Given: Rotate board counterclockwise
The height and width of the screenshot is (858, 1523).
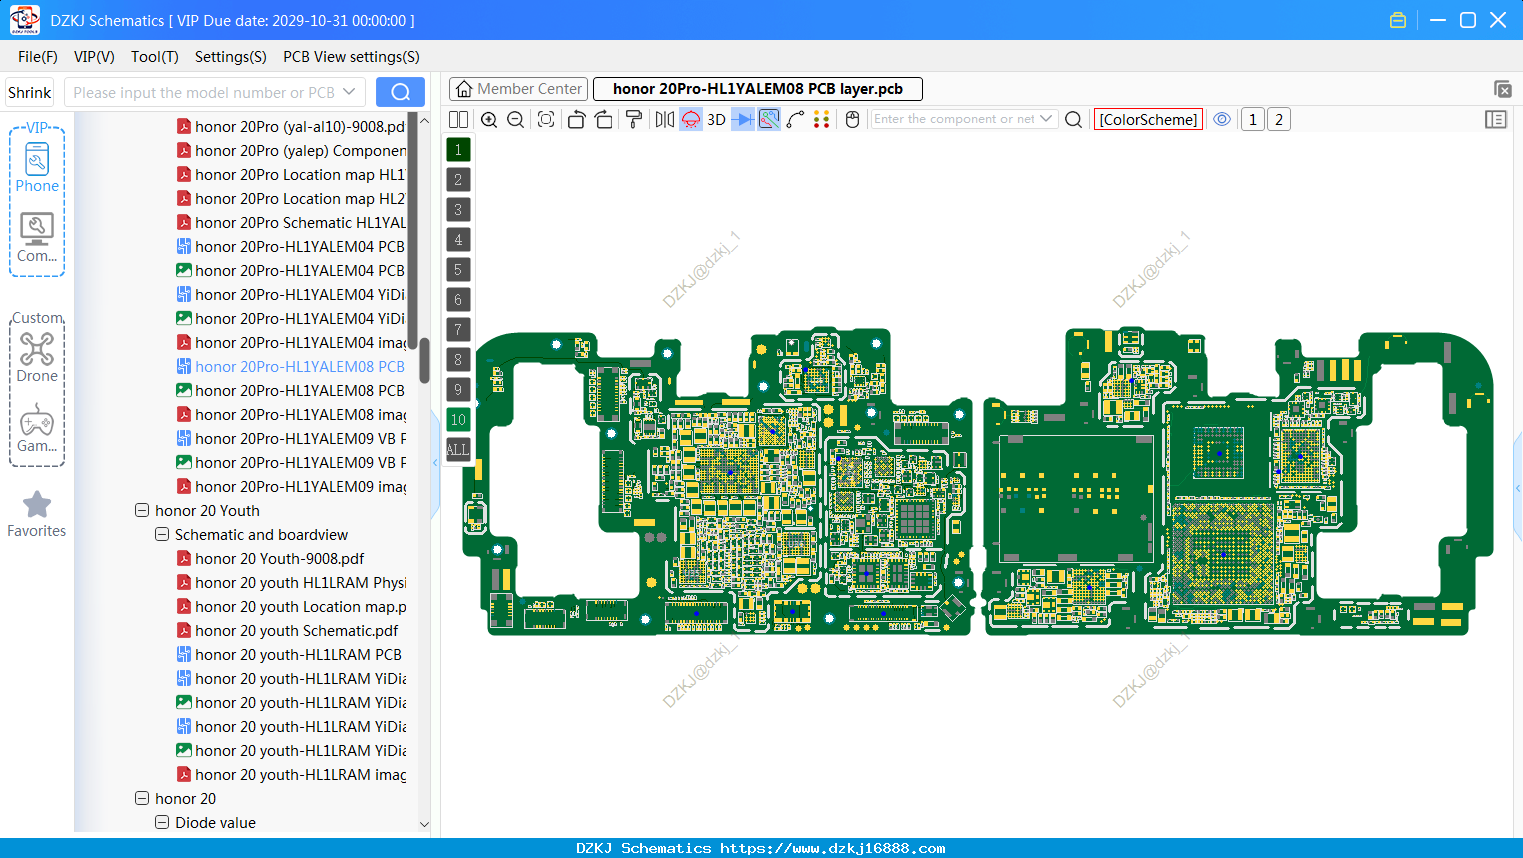Looking at the screenshot, I should [x=576, y=119].
